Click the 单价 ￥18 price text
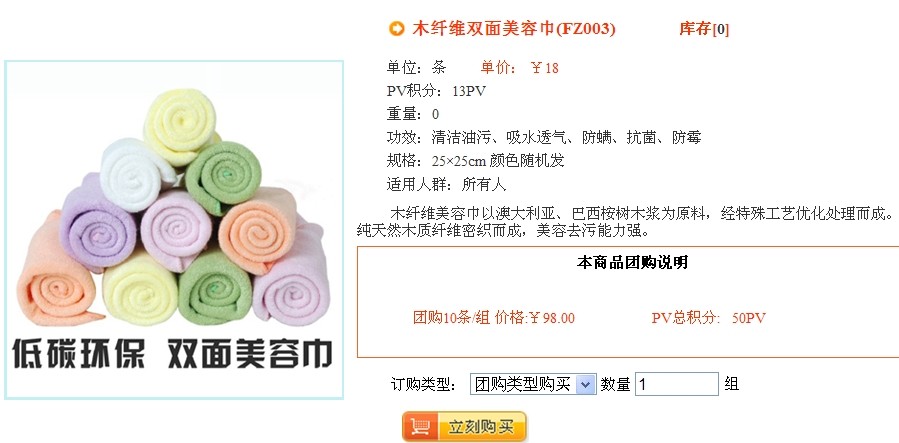 (519, 68)
